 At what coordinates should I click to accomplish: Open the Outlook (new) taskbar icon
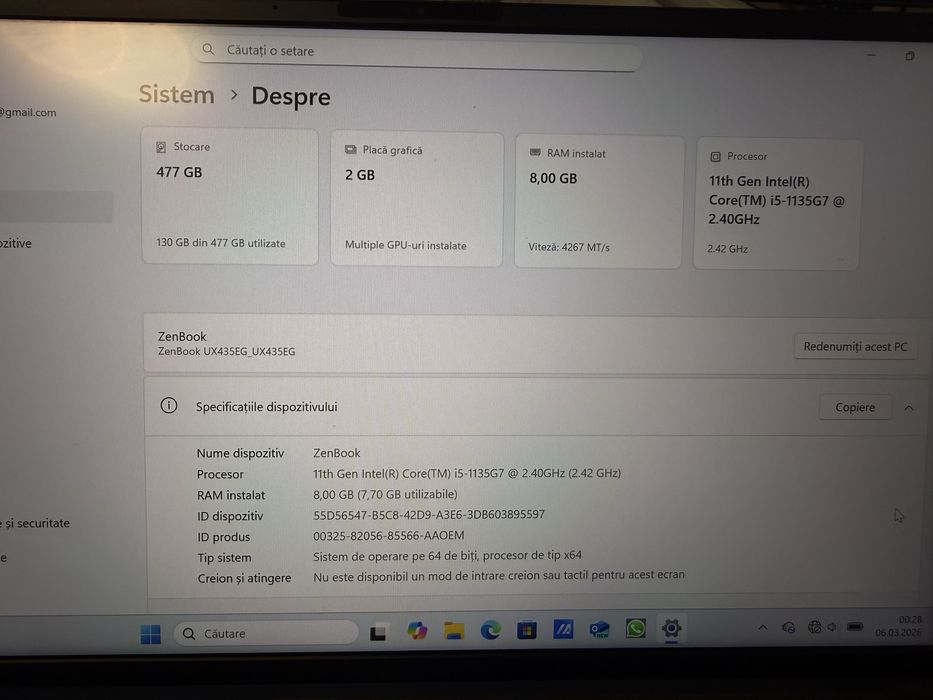click(599, 629)
